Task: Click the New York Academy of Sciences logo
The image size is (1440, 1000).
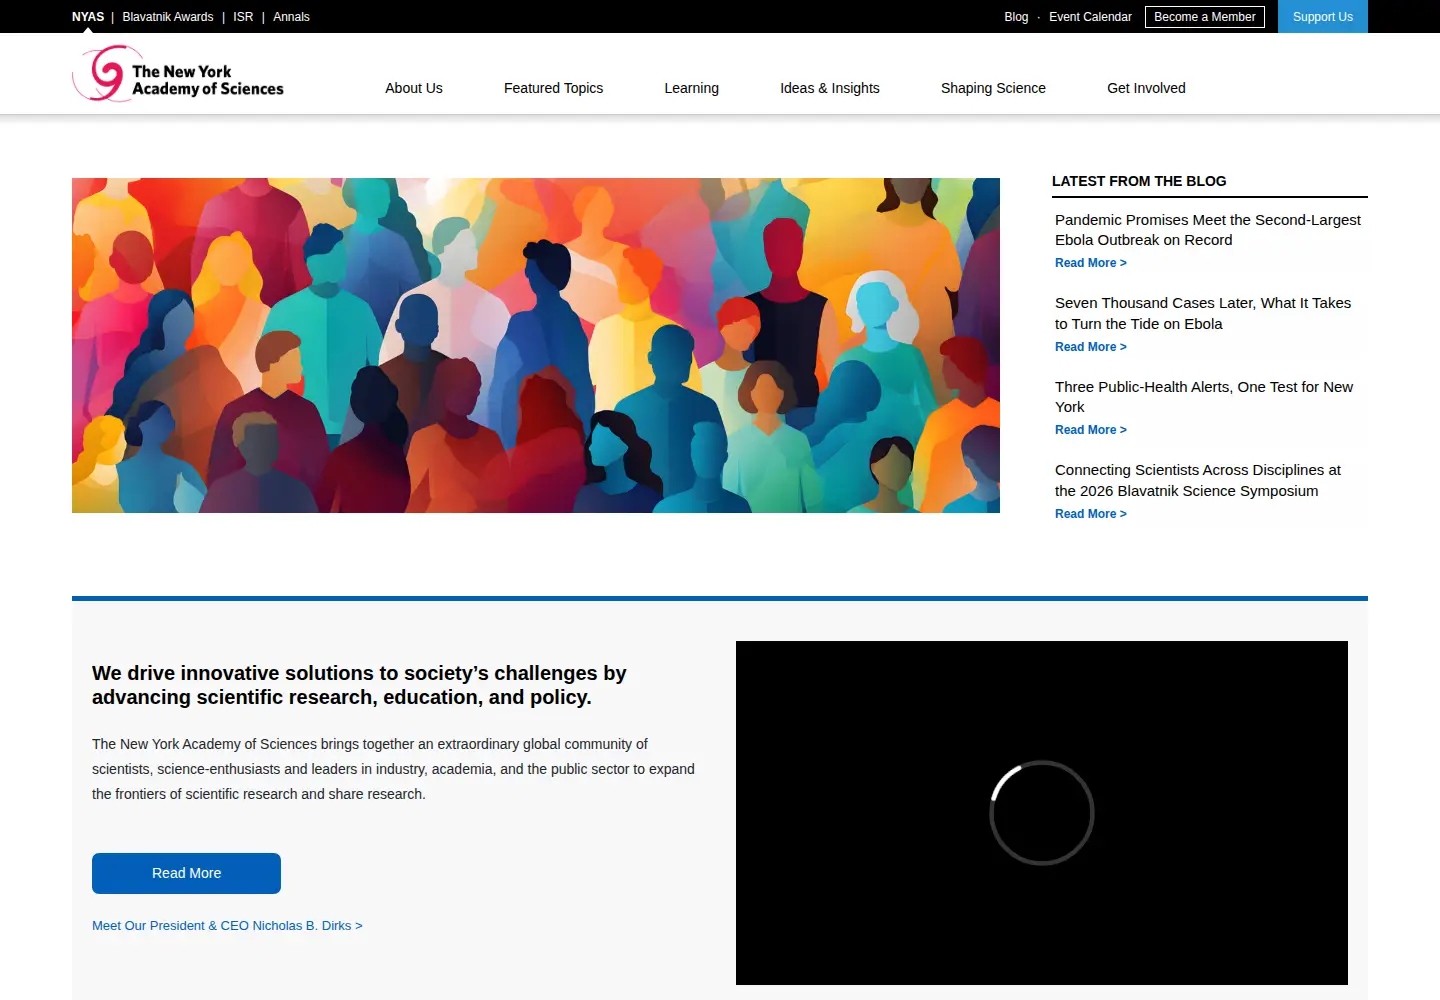Action: [178, 74]
